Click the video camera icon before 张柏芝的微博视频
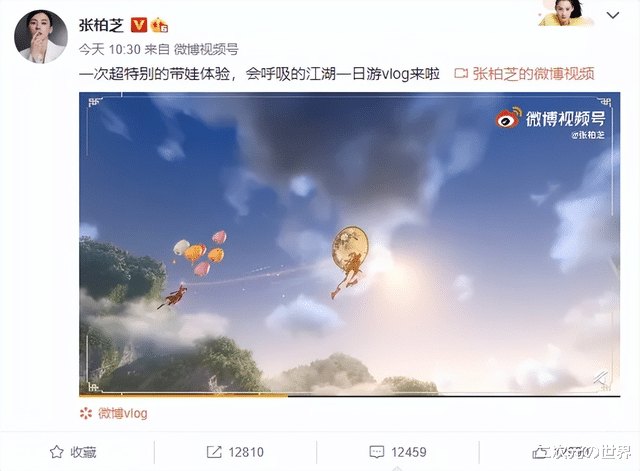This screenshot has height=471, width=640. tap(461, 74)
